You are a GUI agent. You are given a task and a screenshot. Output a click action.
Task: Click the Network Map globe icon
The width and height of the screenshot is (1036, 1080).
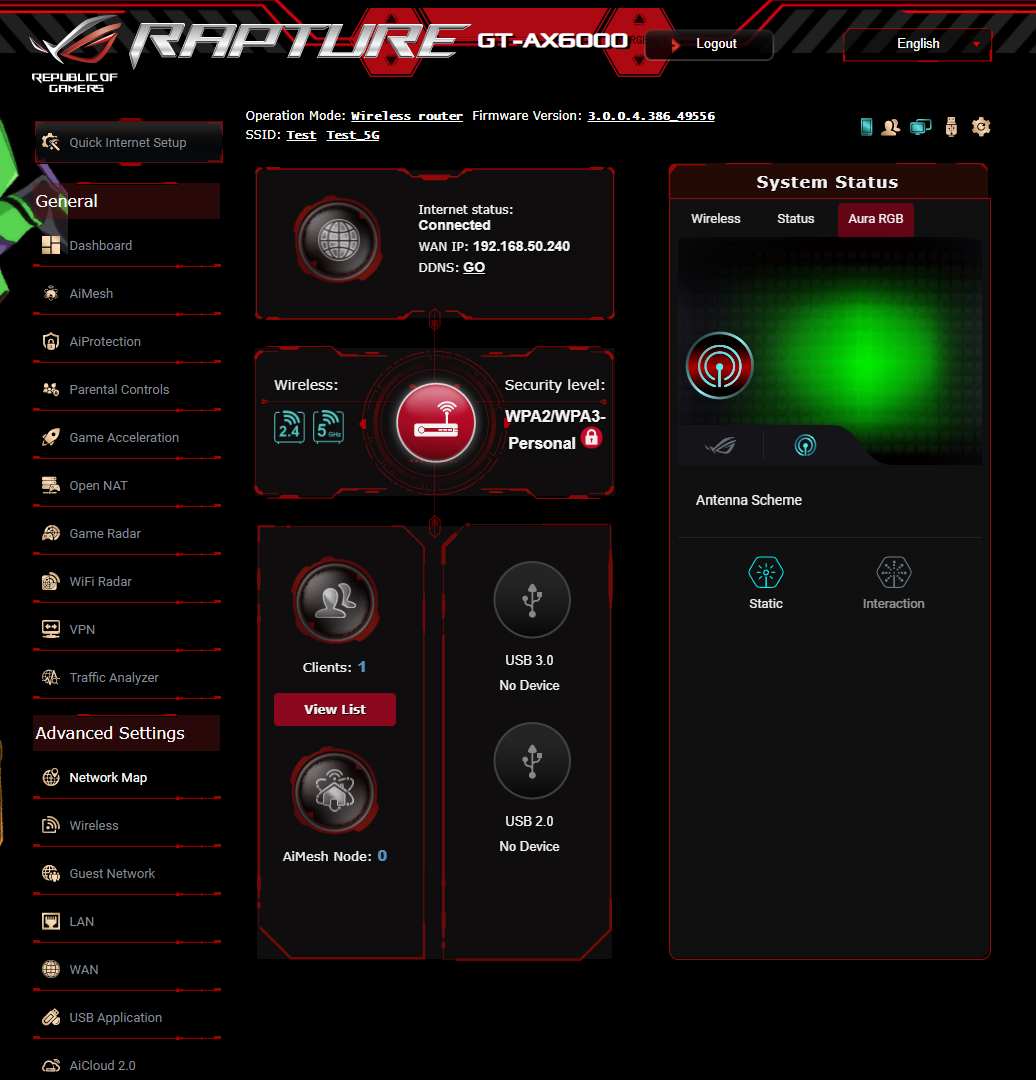pyautogui.click(x=51, y=778)
